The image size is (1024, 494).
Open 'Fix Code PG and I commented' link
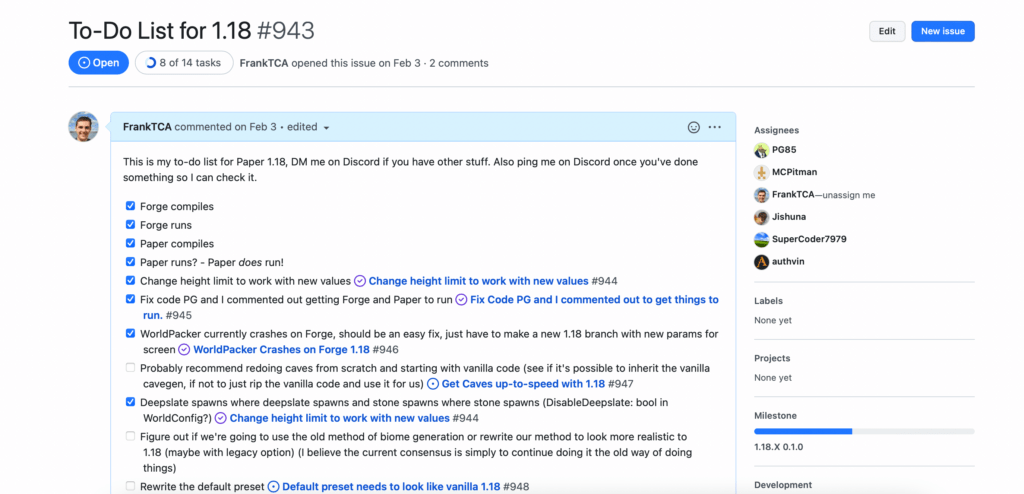click(594, 299)
